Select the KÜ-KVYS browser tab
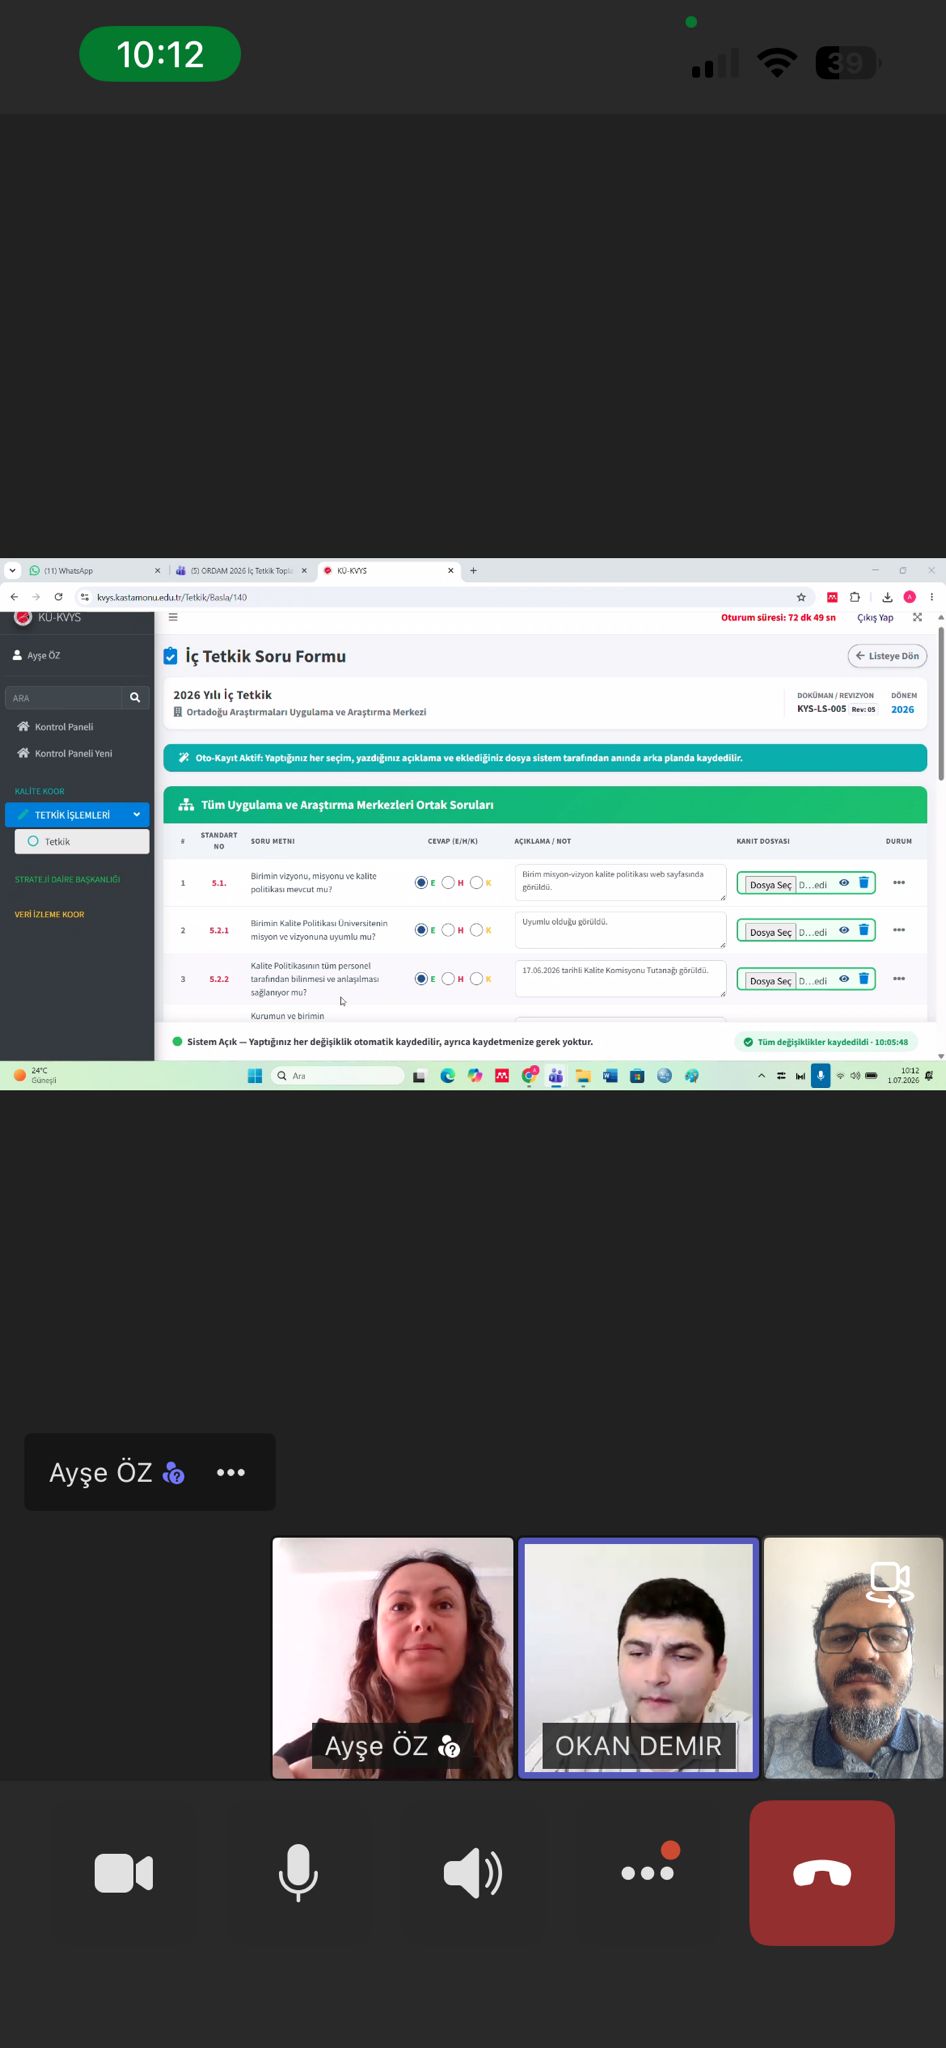 [388, 571]
